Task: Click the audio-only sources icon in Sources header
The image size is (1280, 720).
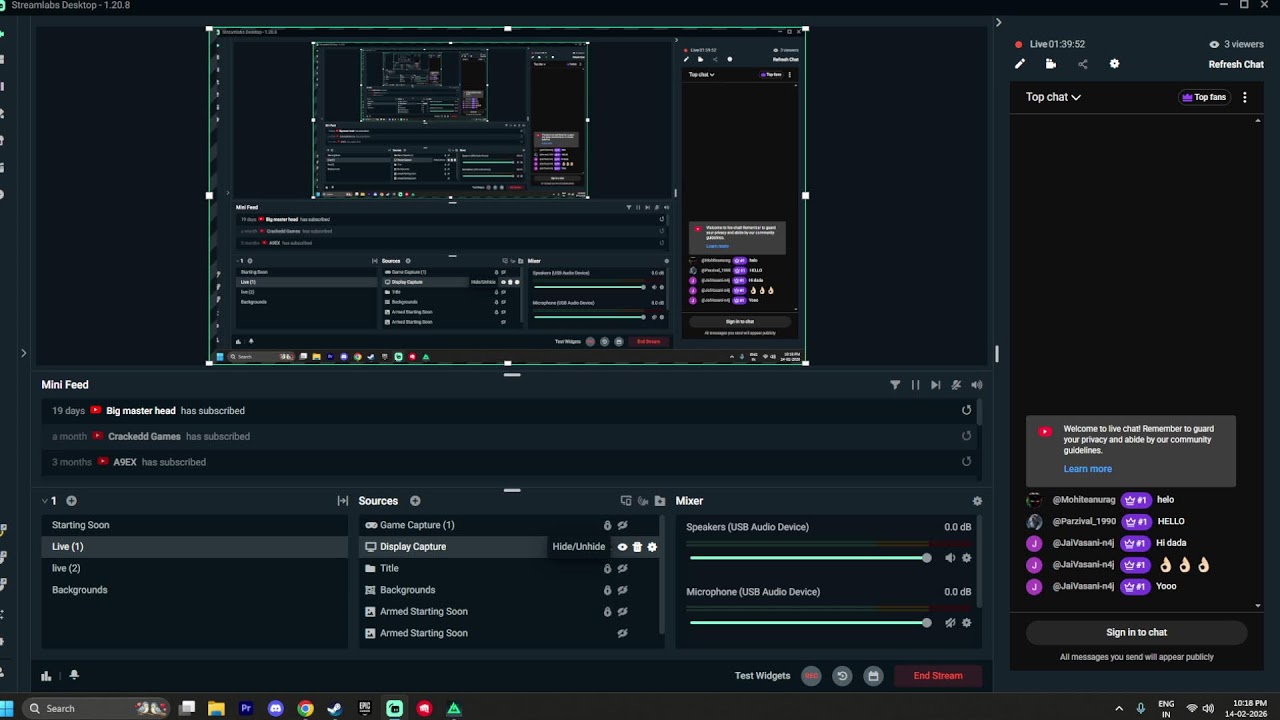Action: [643, 501]
